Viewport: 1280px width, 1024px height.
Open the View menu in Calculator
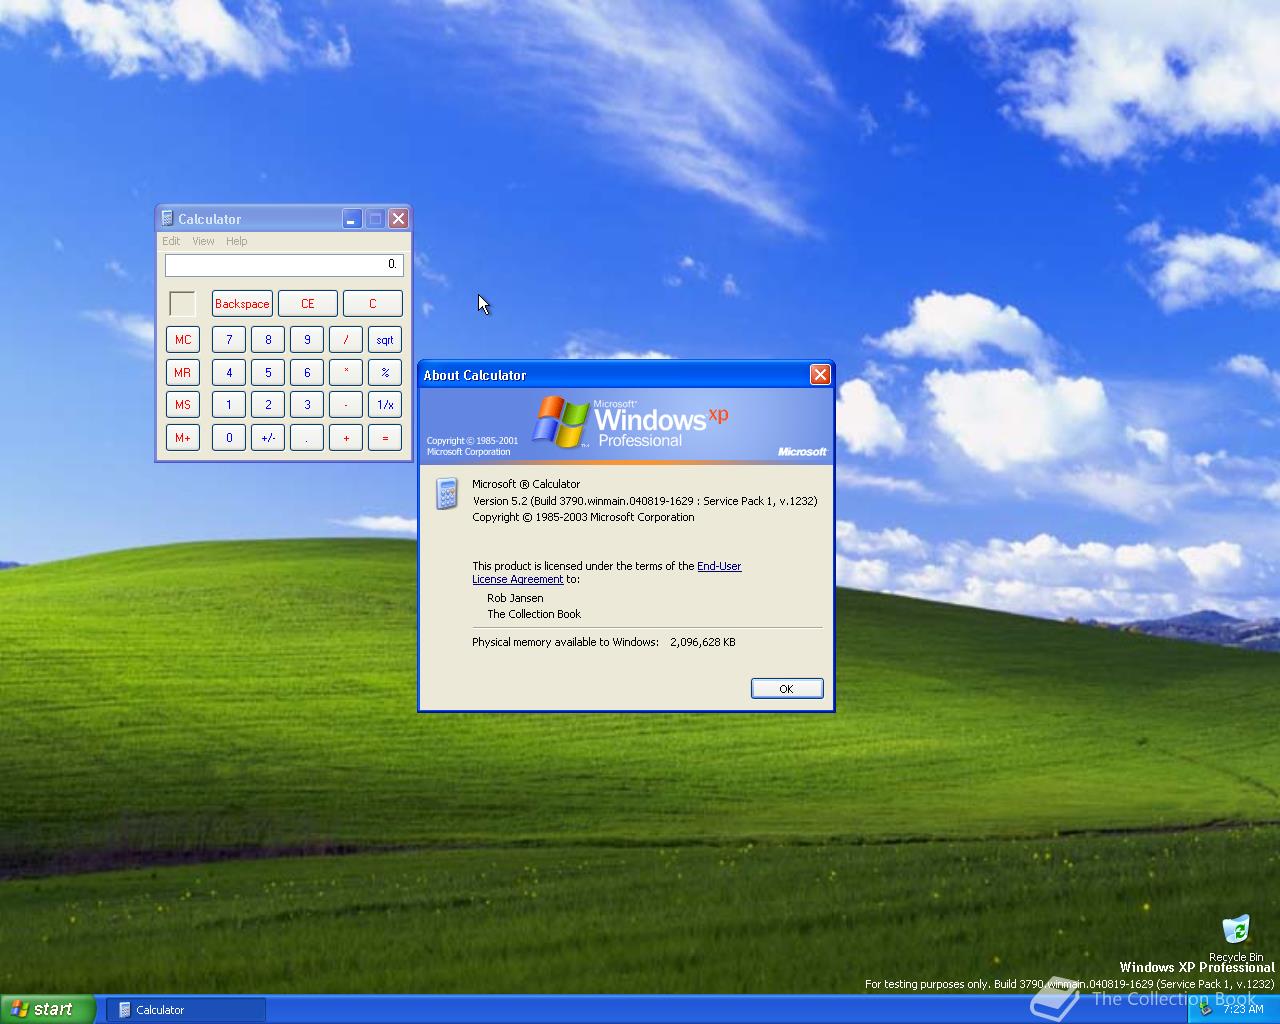[203, 241]
